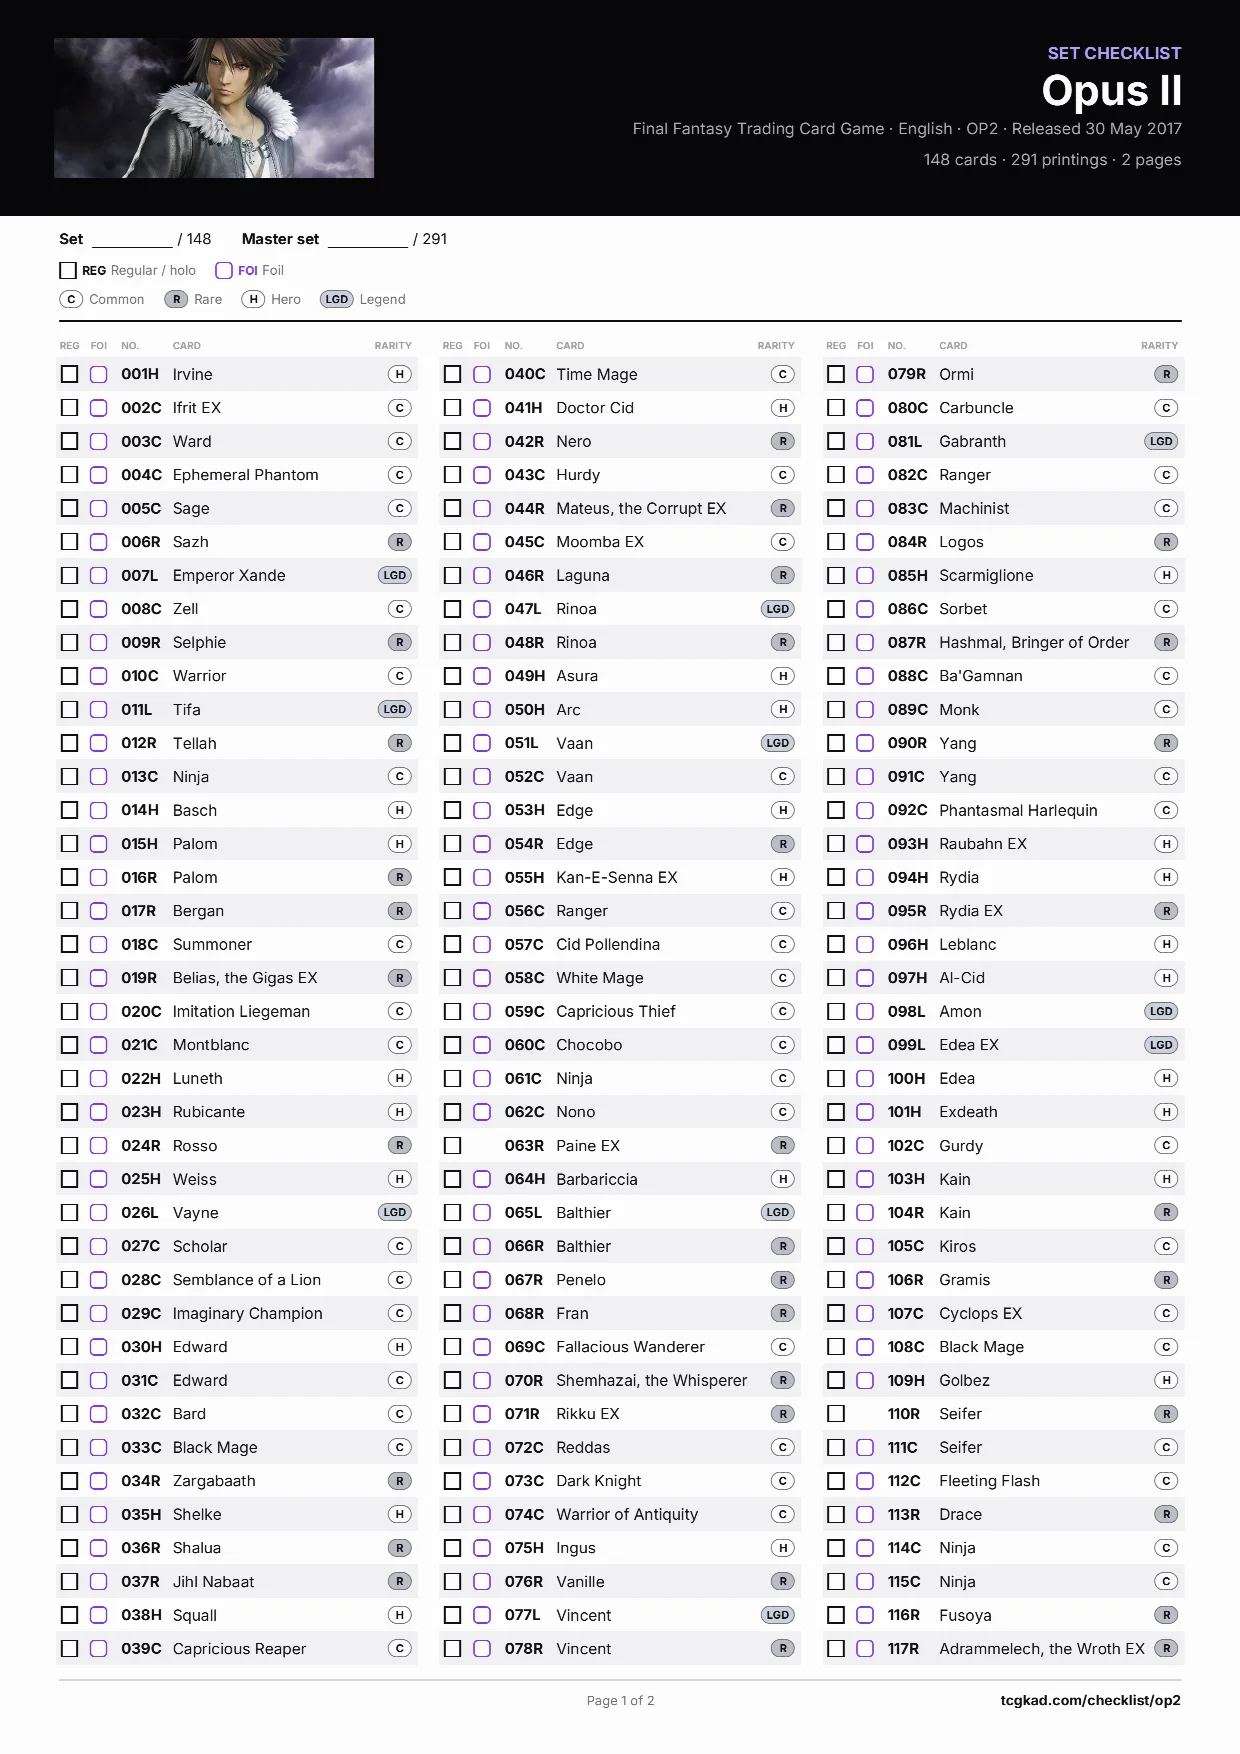Click the RARITY column header in first column
1240x1754 pixels.
pyautogui.click(x=393, y=345)
